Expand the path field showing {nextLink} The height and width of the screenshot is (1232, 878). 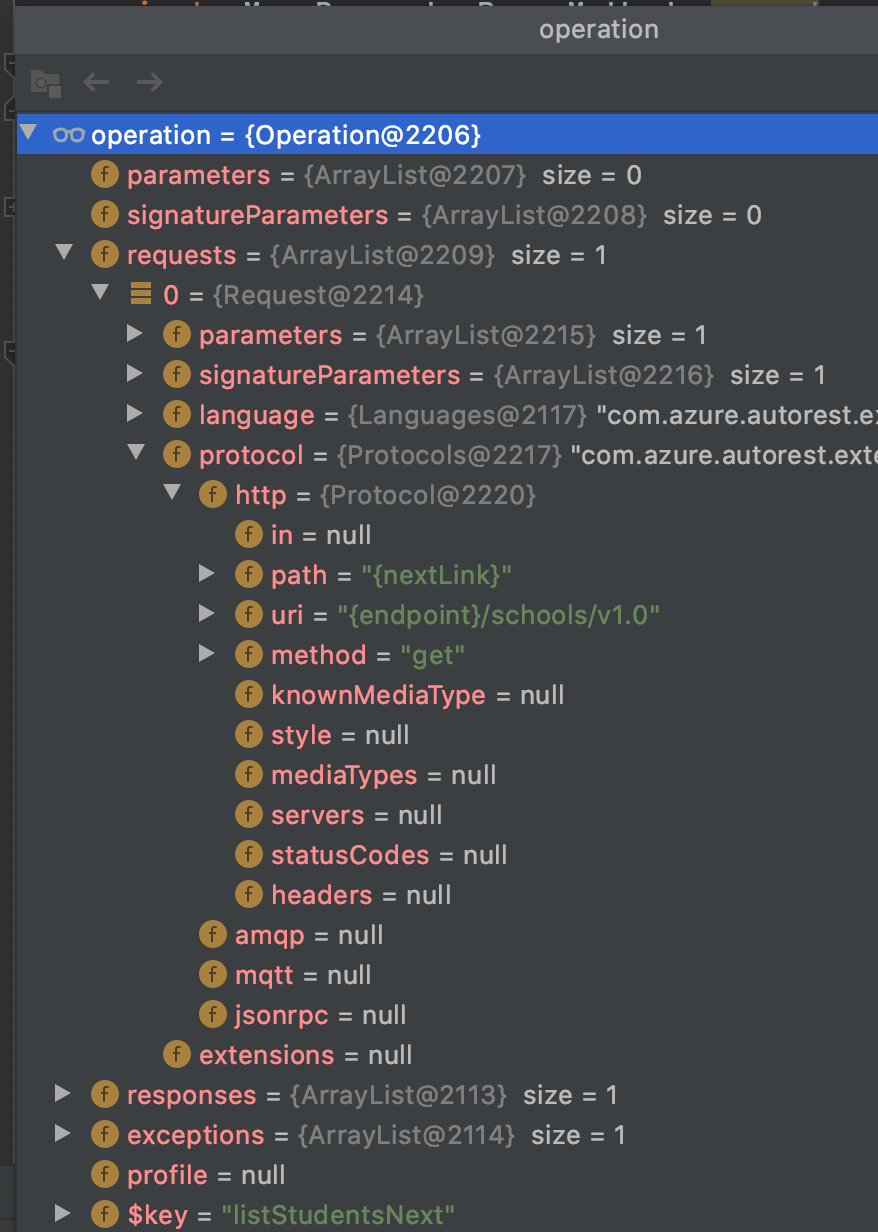point(208,573)
